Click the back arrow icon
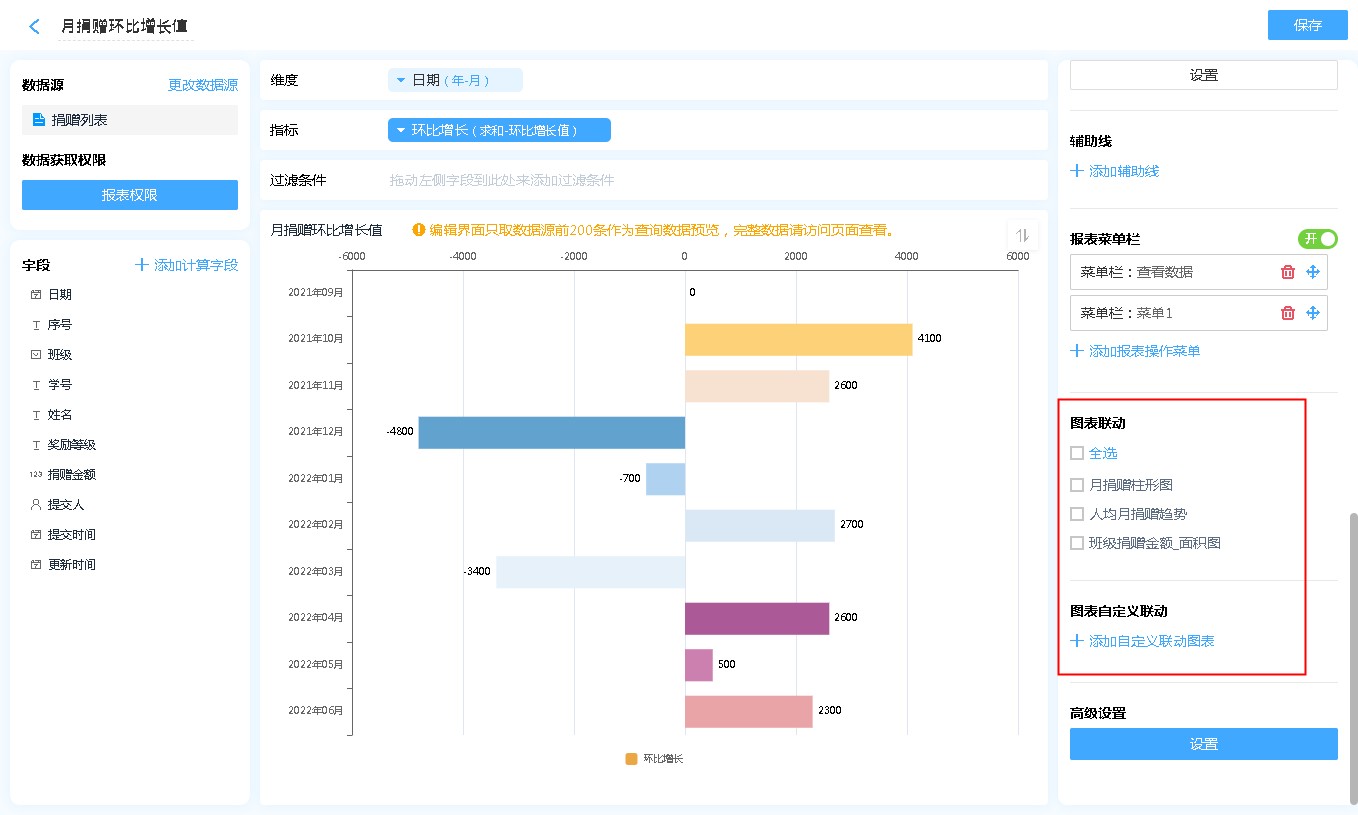Viewport: 1358px width, 815px height. (35, 27)
